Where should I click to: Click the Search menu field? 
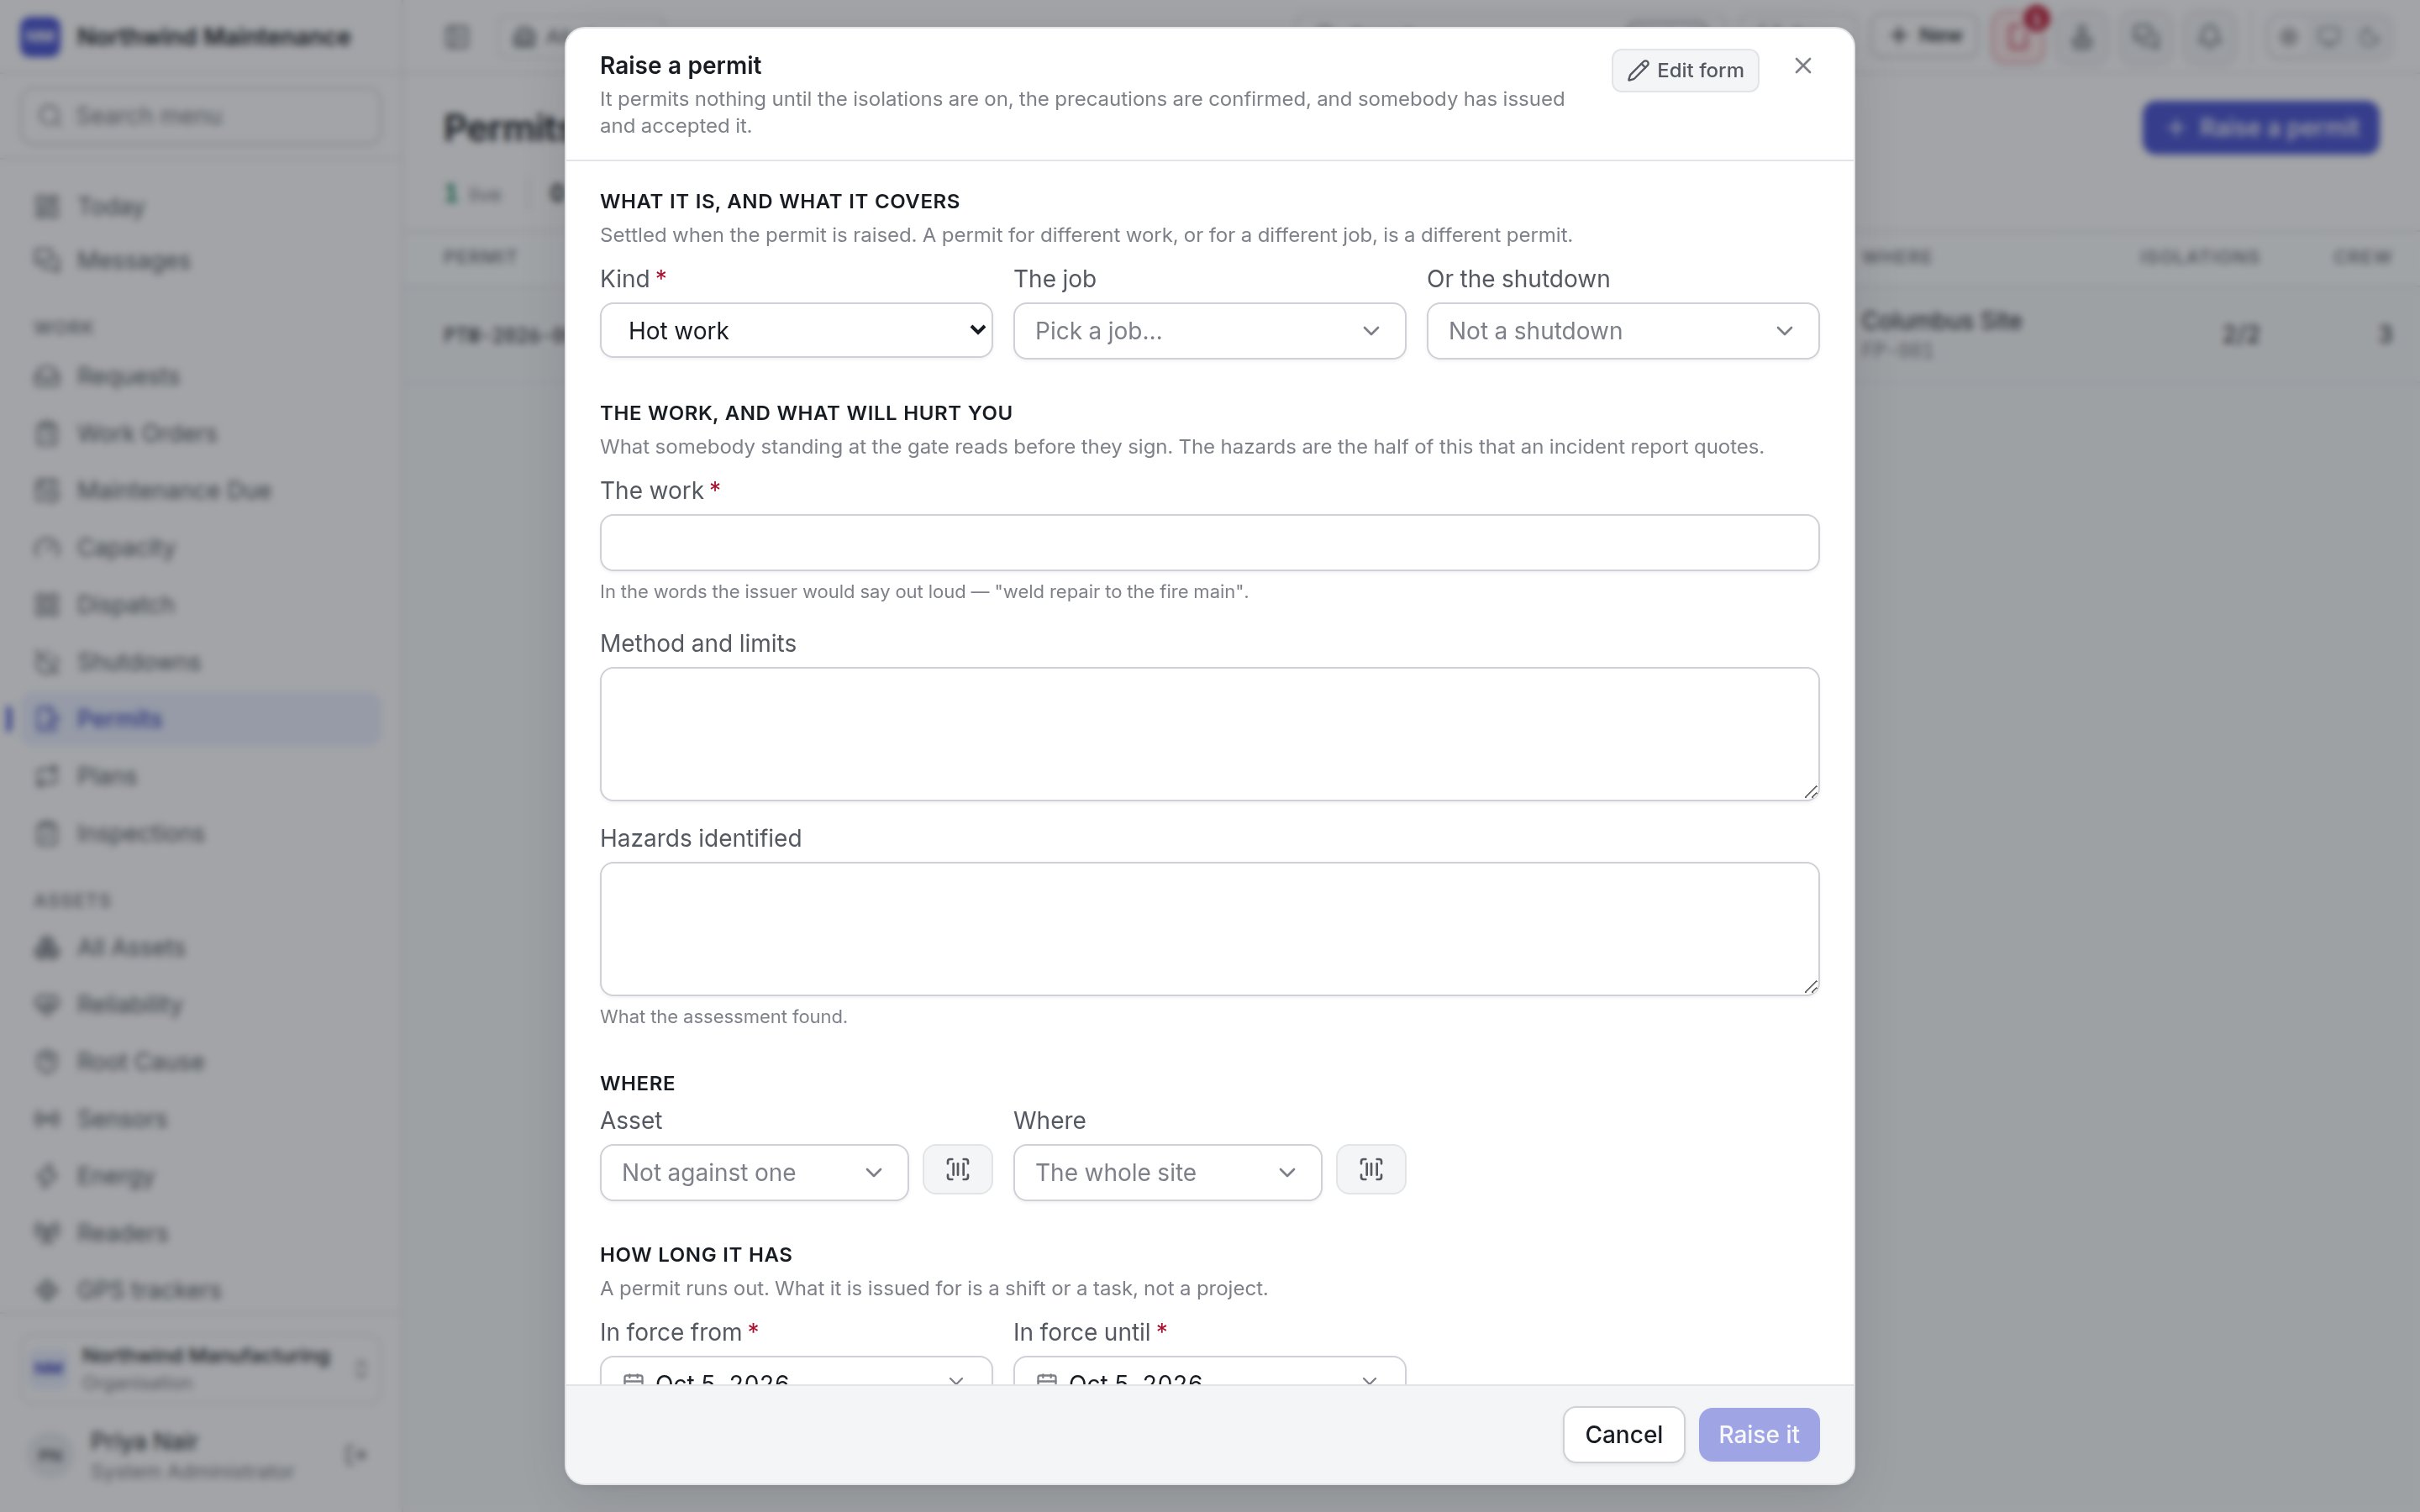click(x=200, y=116)
